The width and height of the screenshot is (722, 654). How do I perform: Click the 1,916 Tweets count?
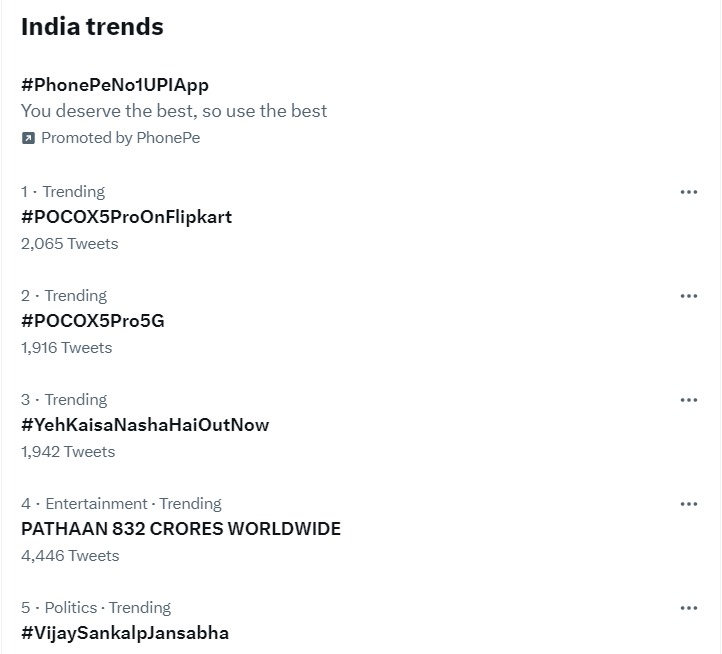click(x=67, y=348)
